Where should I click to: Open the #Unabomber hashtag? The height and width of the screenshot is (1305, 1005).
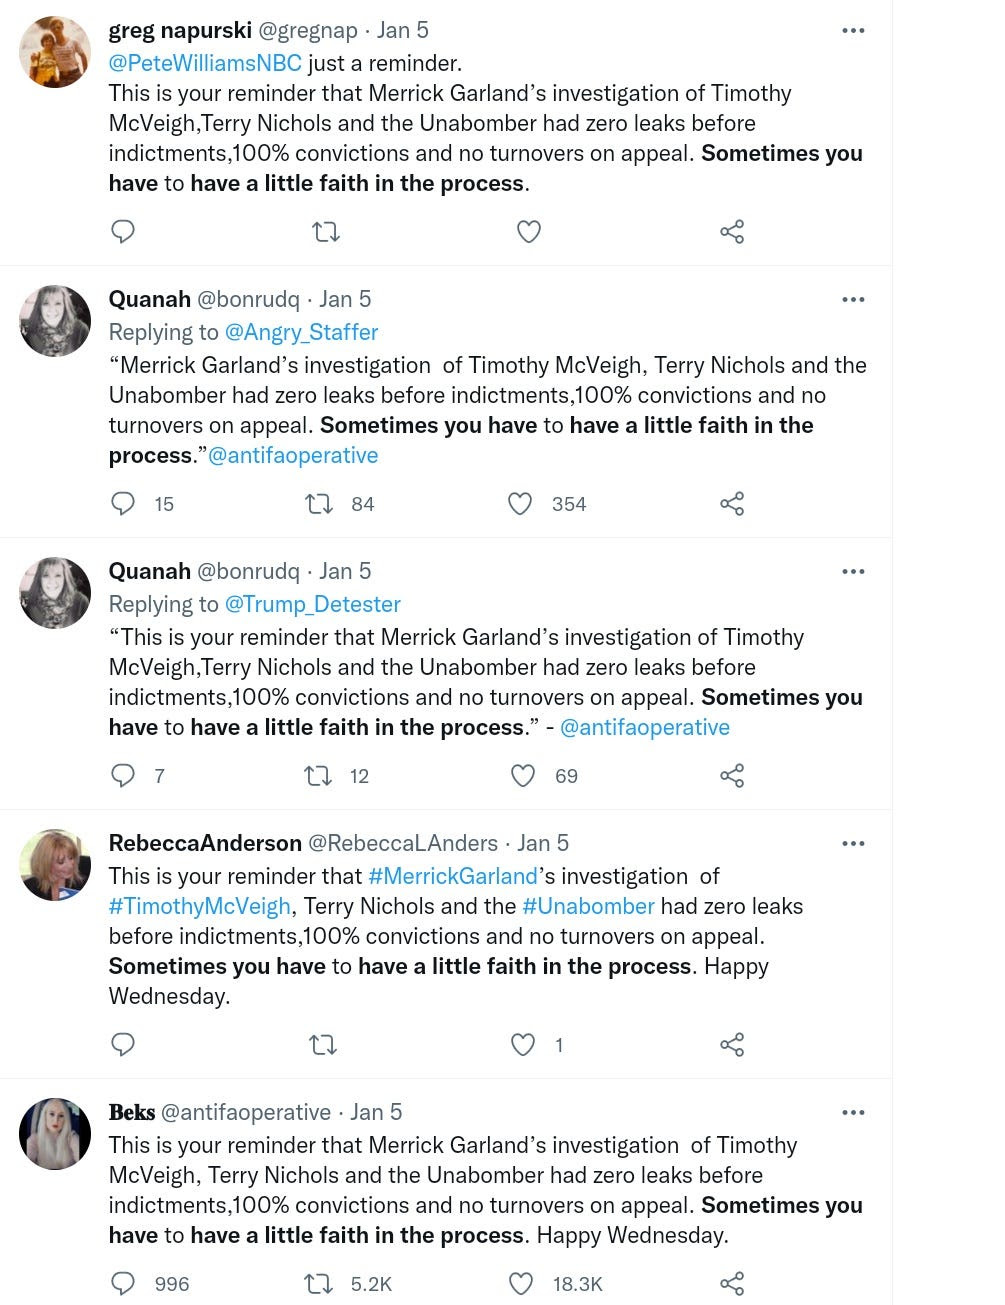click(x=588, y=906)
